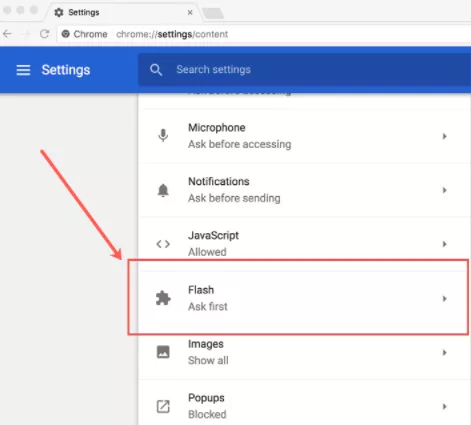The image size is (471, 425).
Task: Open a new tab button
Action: [213, 13]
